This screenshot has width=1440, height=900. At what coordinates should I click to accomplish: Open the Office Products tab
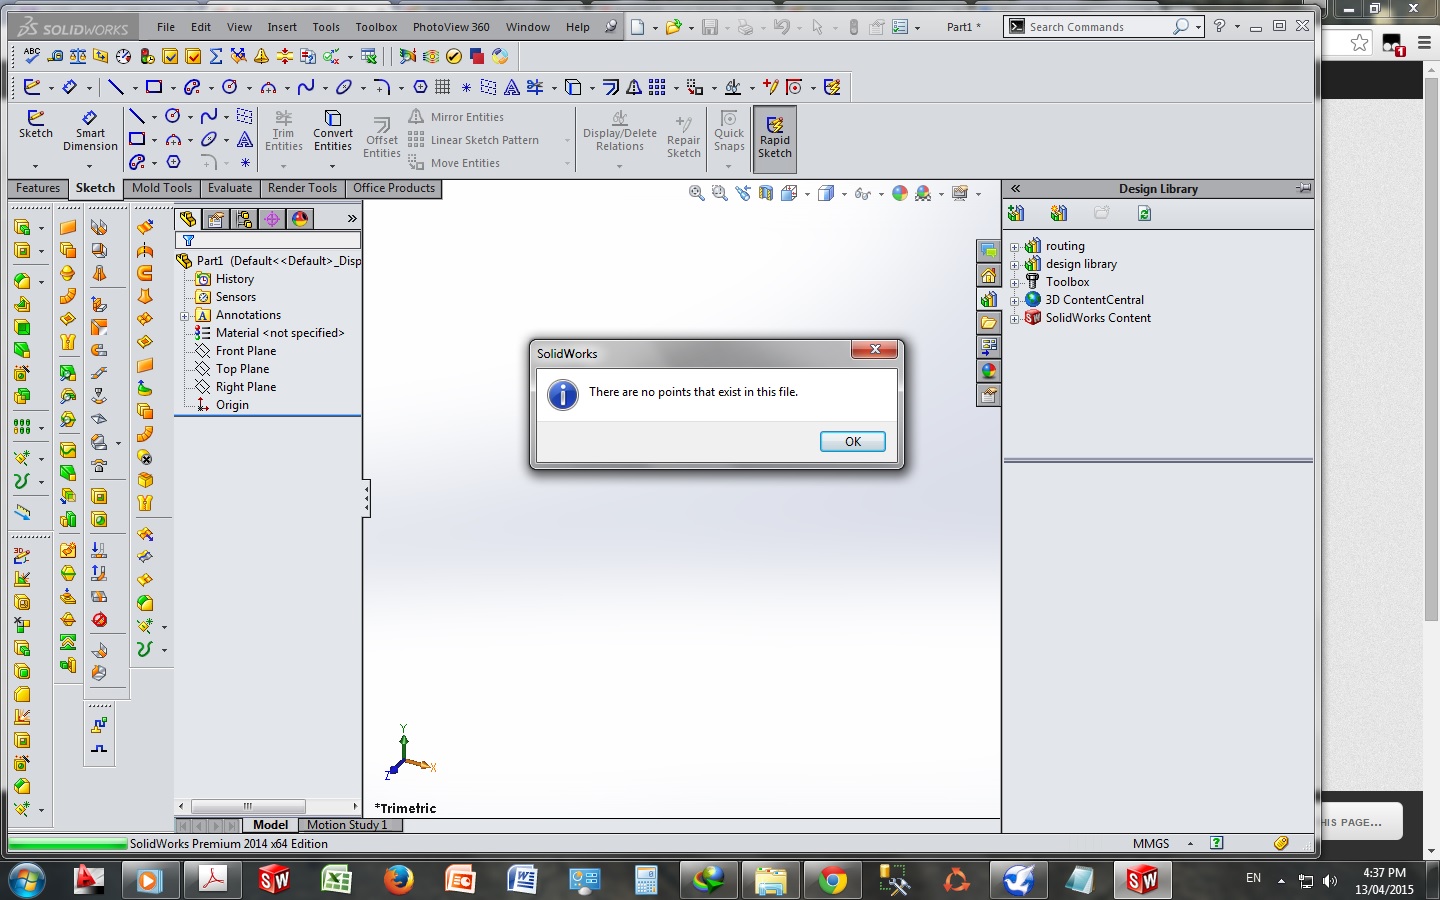[394, 188]
